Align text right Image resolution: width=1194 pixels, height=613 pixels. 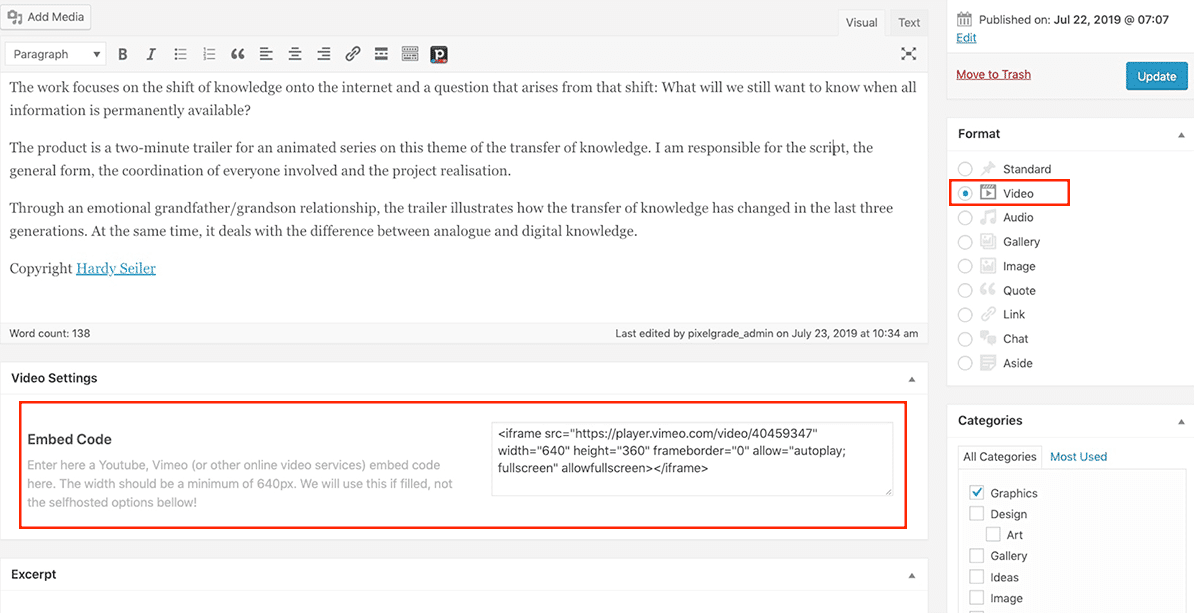[324, 54]
